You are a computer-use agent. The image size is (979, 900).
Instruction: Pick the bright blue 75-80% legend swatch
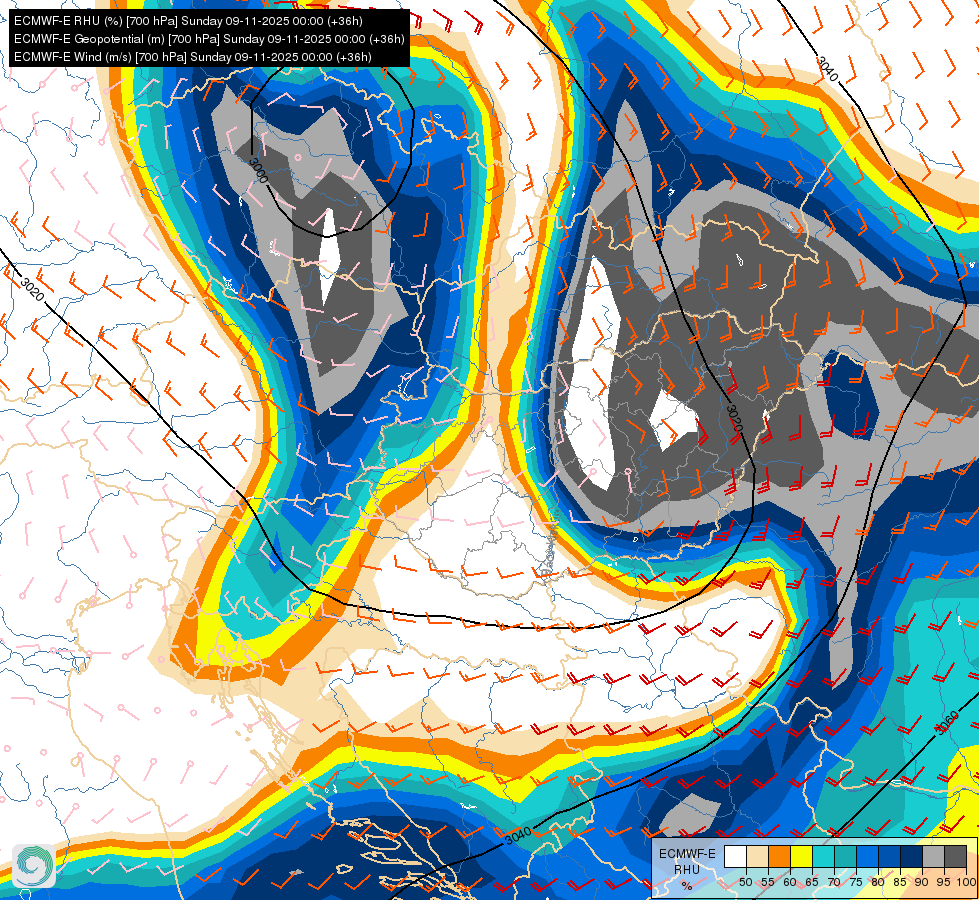point(868,856)
